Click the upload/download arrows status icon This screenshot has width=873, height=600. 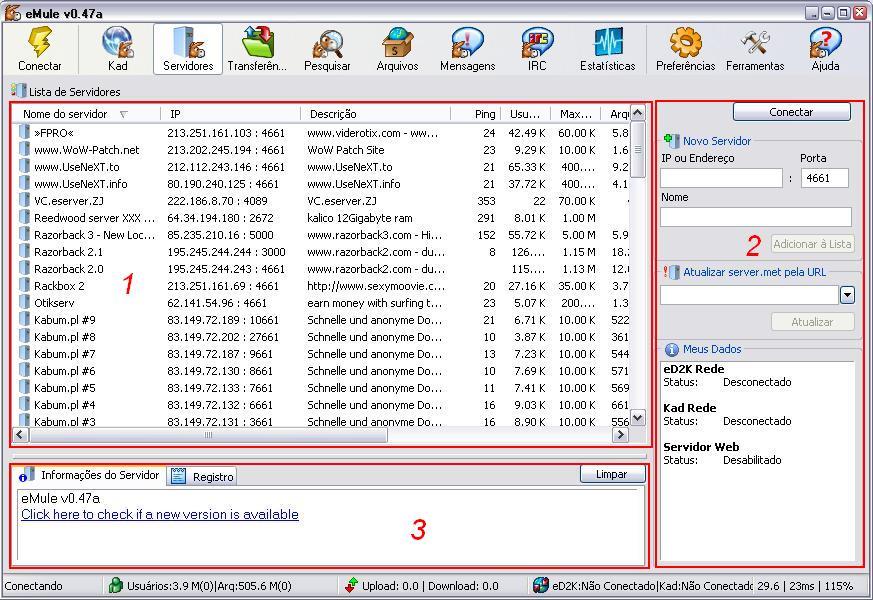point(351,585)
